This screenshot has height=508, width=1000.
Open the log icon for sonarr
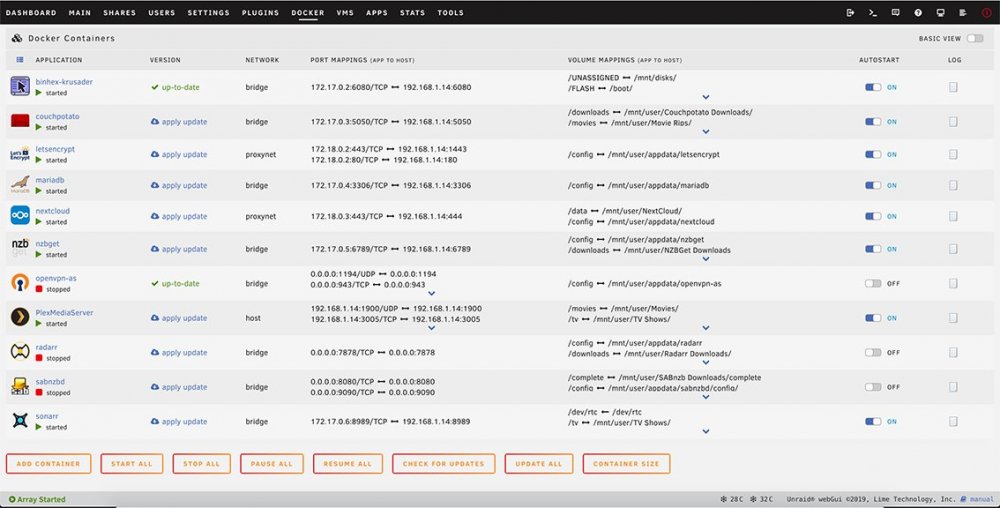tap(953, 421)
